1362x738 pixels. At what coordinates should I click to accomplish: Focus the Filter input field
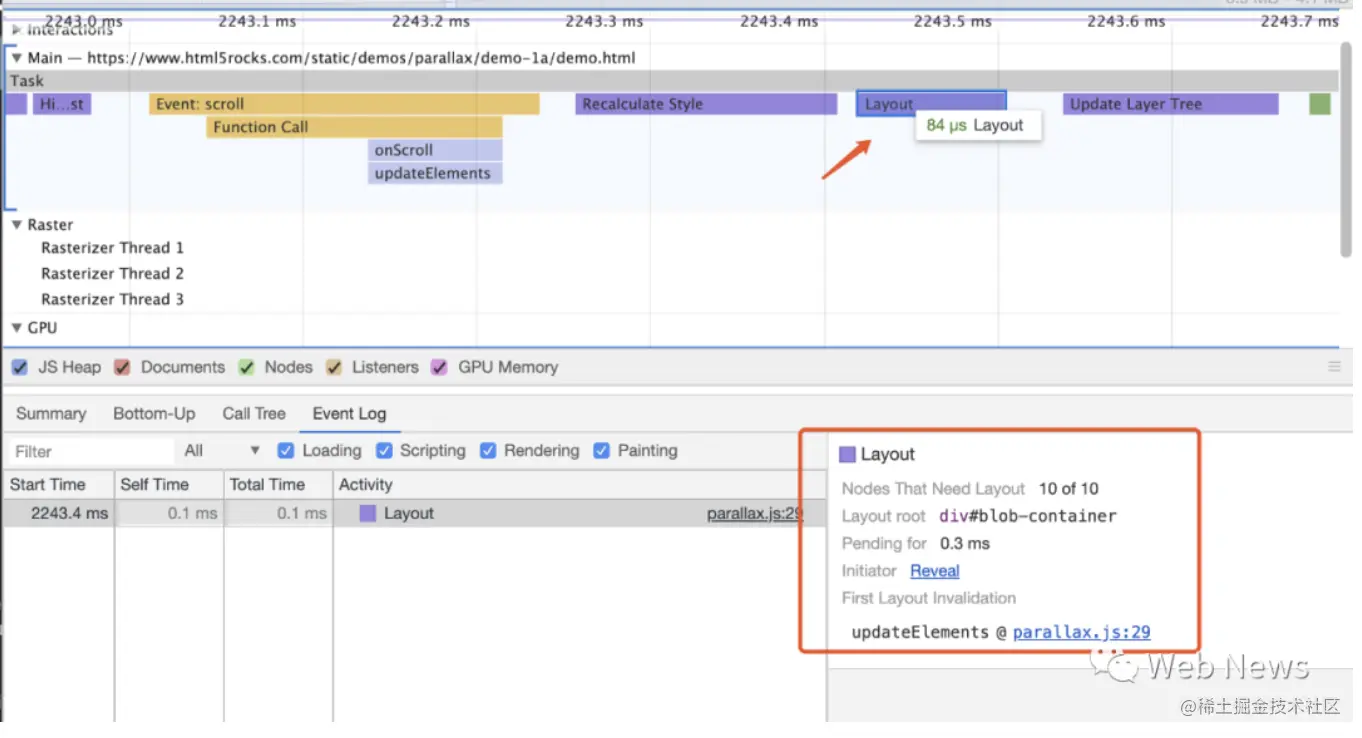click(90, 451)
